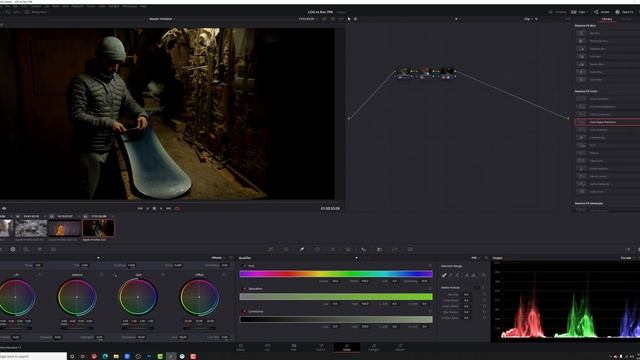Reset the Gamma color wheel
This screenshot has height=360, width=640.
(x=101, y=275)
